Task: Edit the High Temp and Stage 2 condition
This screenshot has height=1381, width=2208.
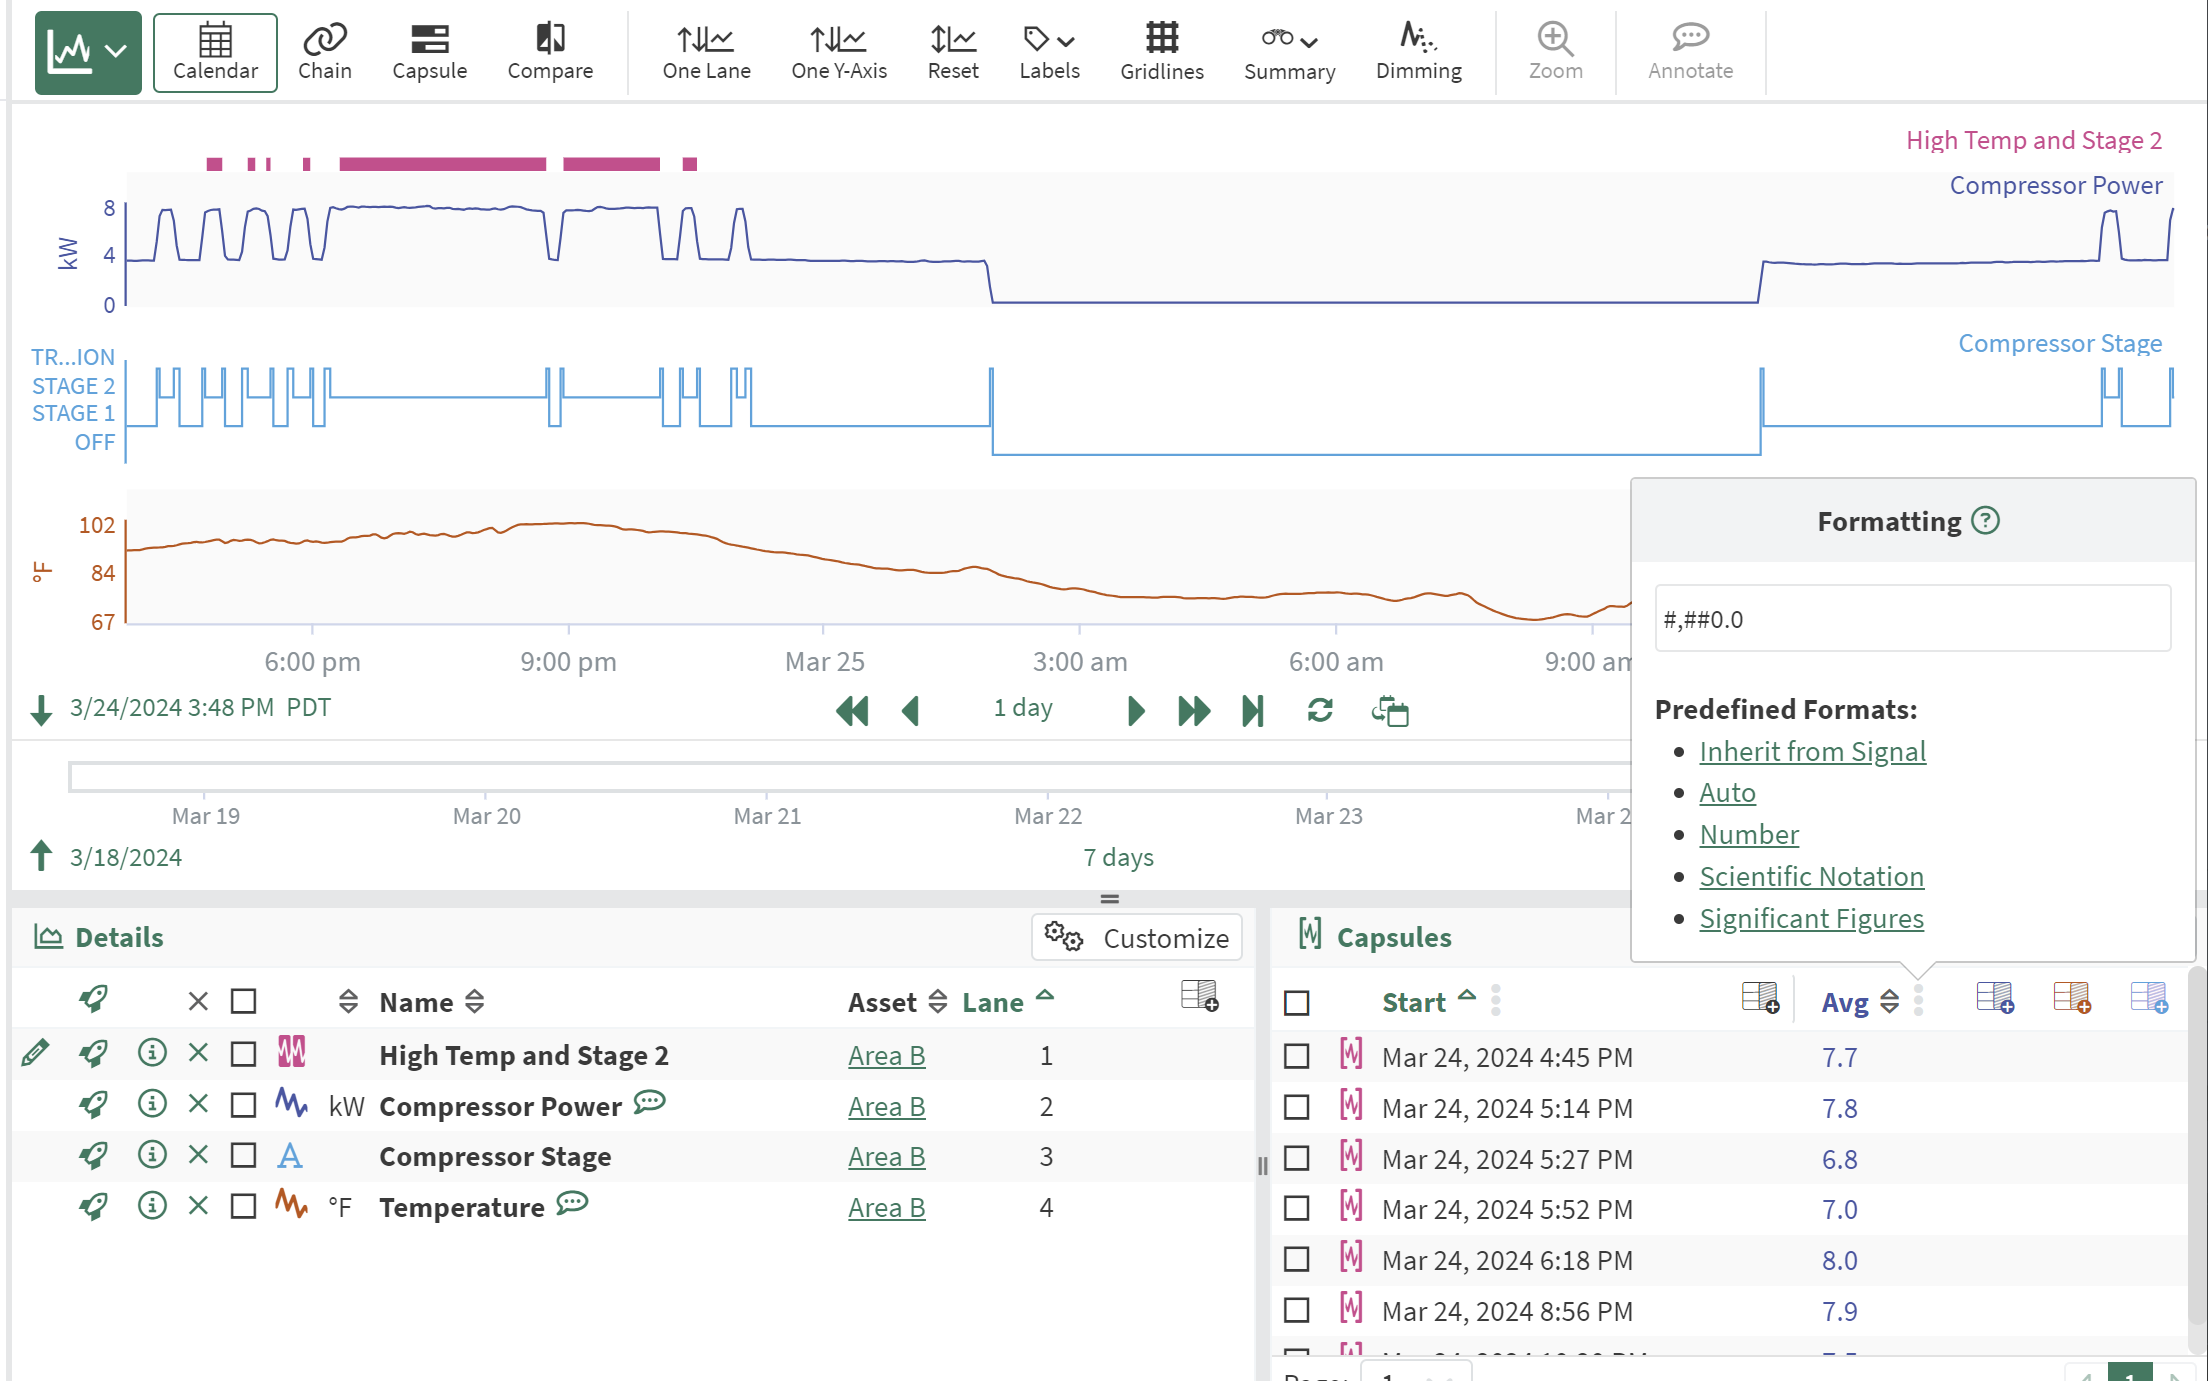Action: 35,1053
